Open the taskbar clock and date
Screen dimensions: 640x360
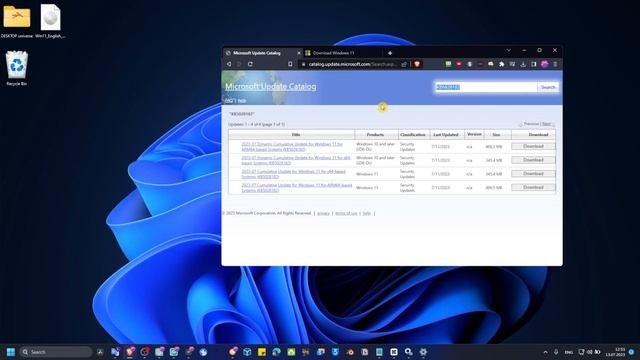pos(615,352)
